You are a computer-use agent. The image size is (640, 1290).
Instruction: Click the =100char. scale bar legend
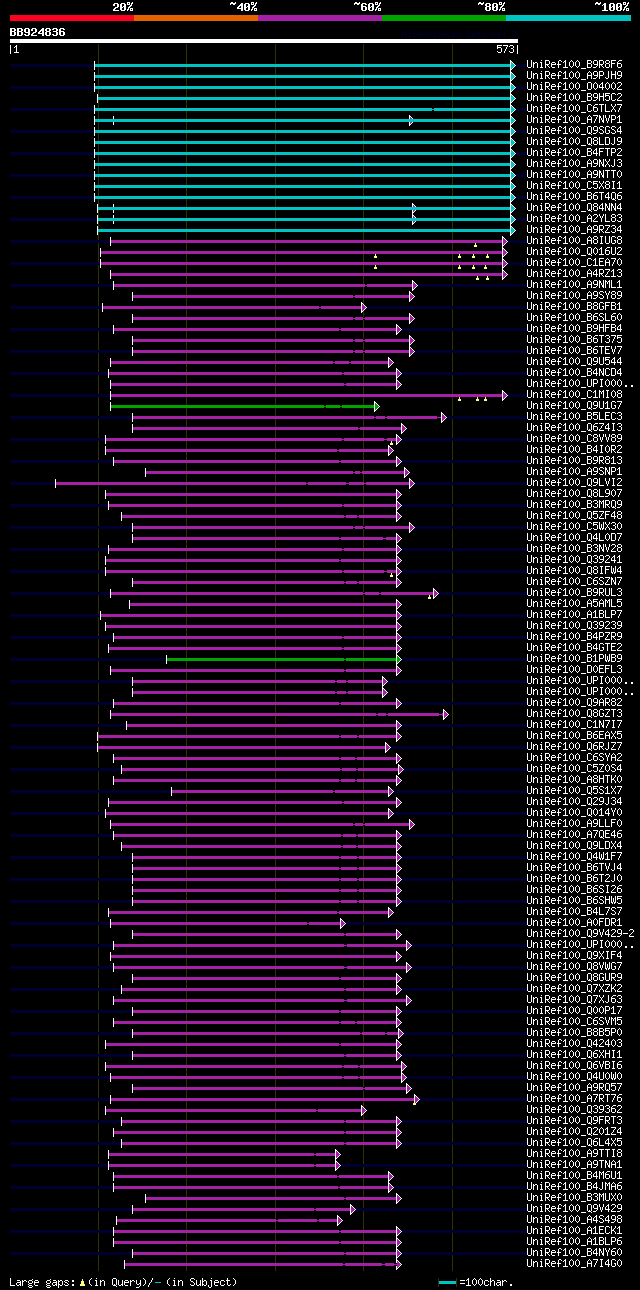tap(475, 1282)
